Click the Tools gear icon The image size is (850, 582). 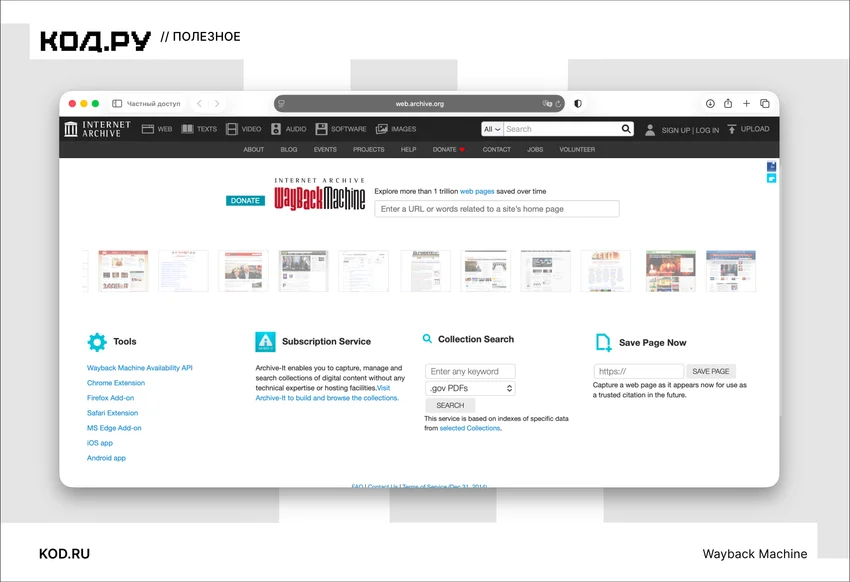(x=97, y=342)
